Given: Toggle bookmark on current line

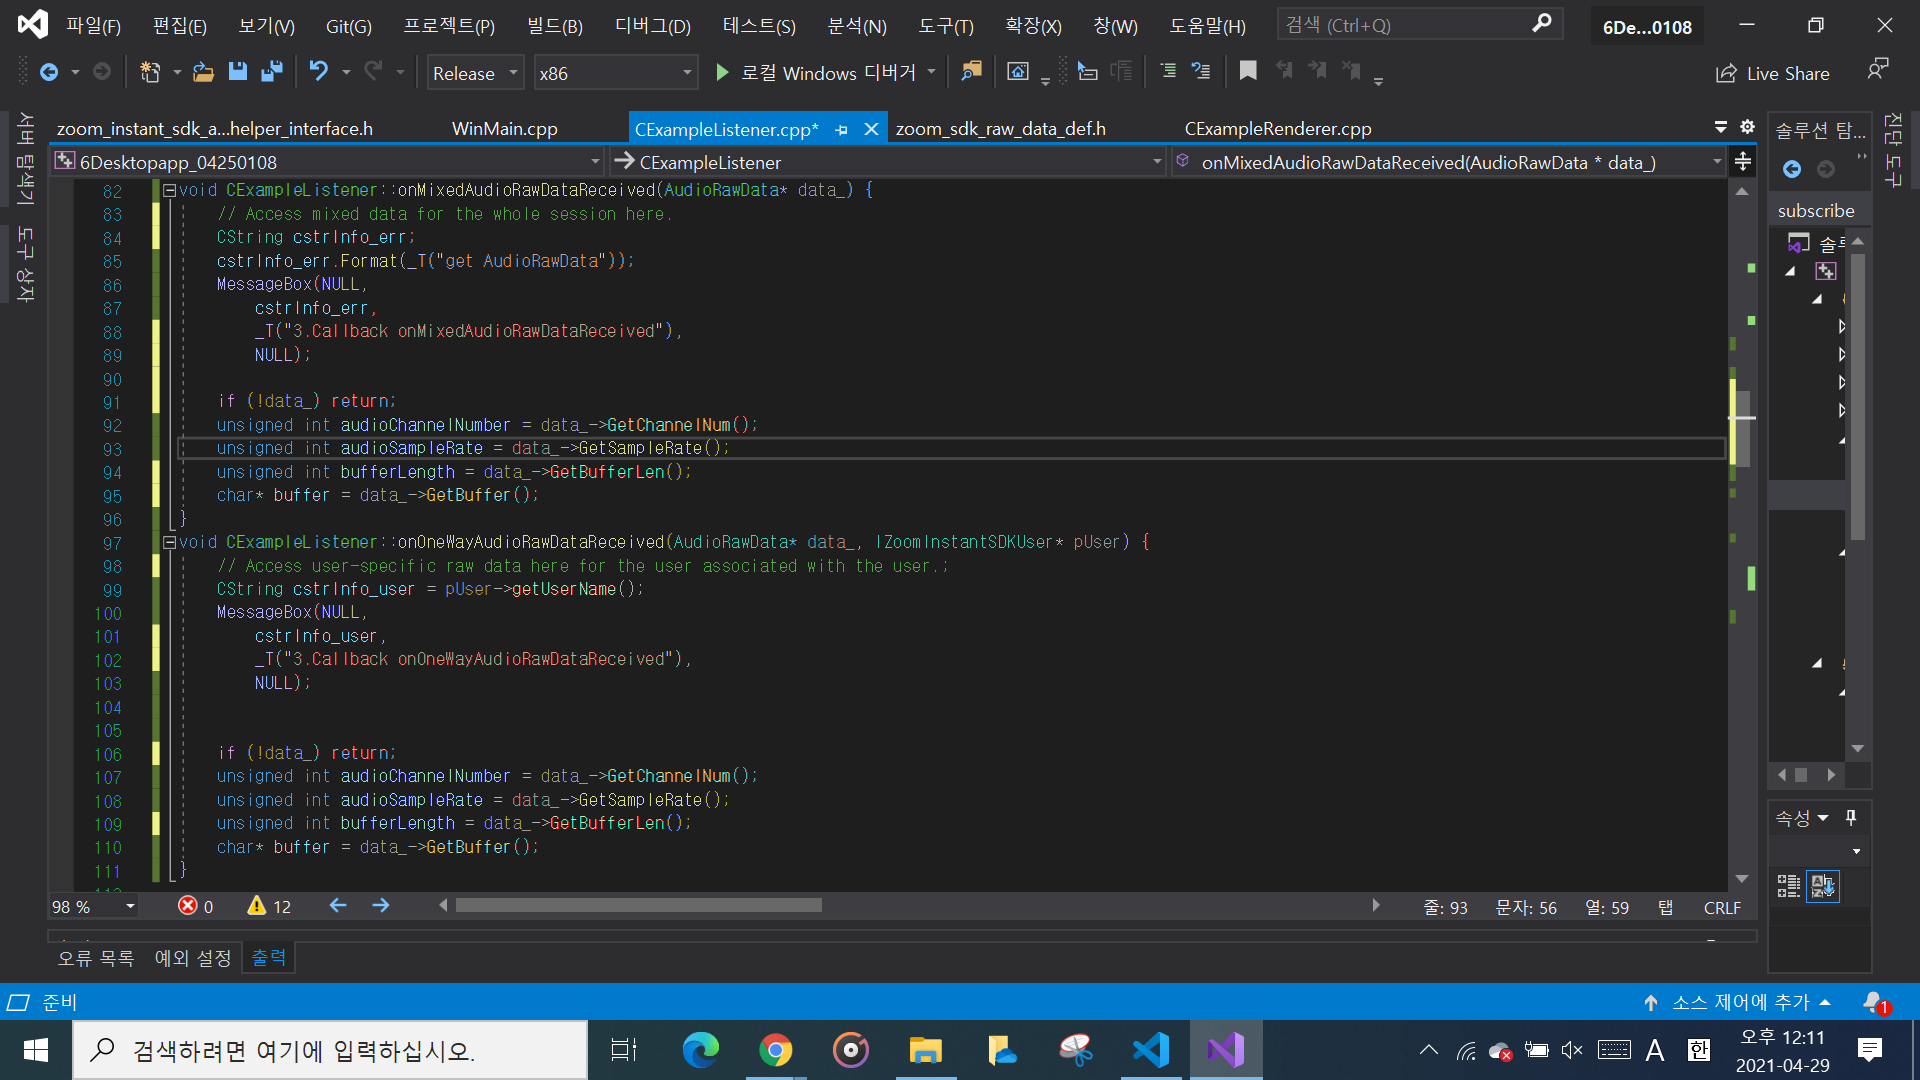Looking at the screenshot, I should coord(1248,71).
